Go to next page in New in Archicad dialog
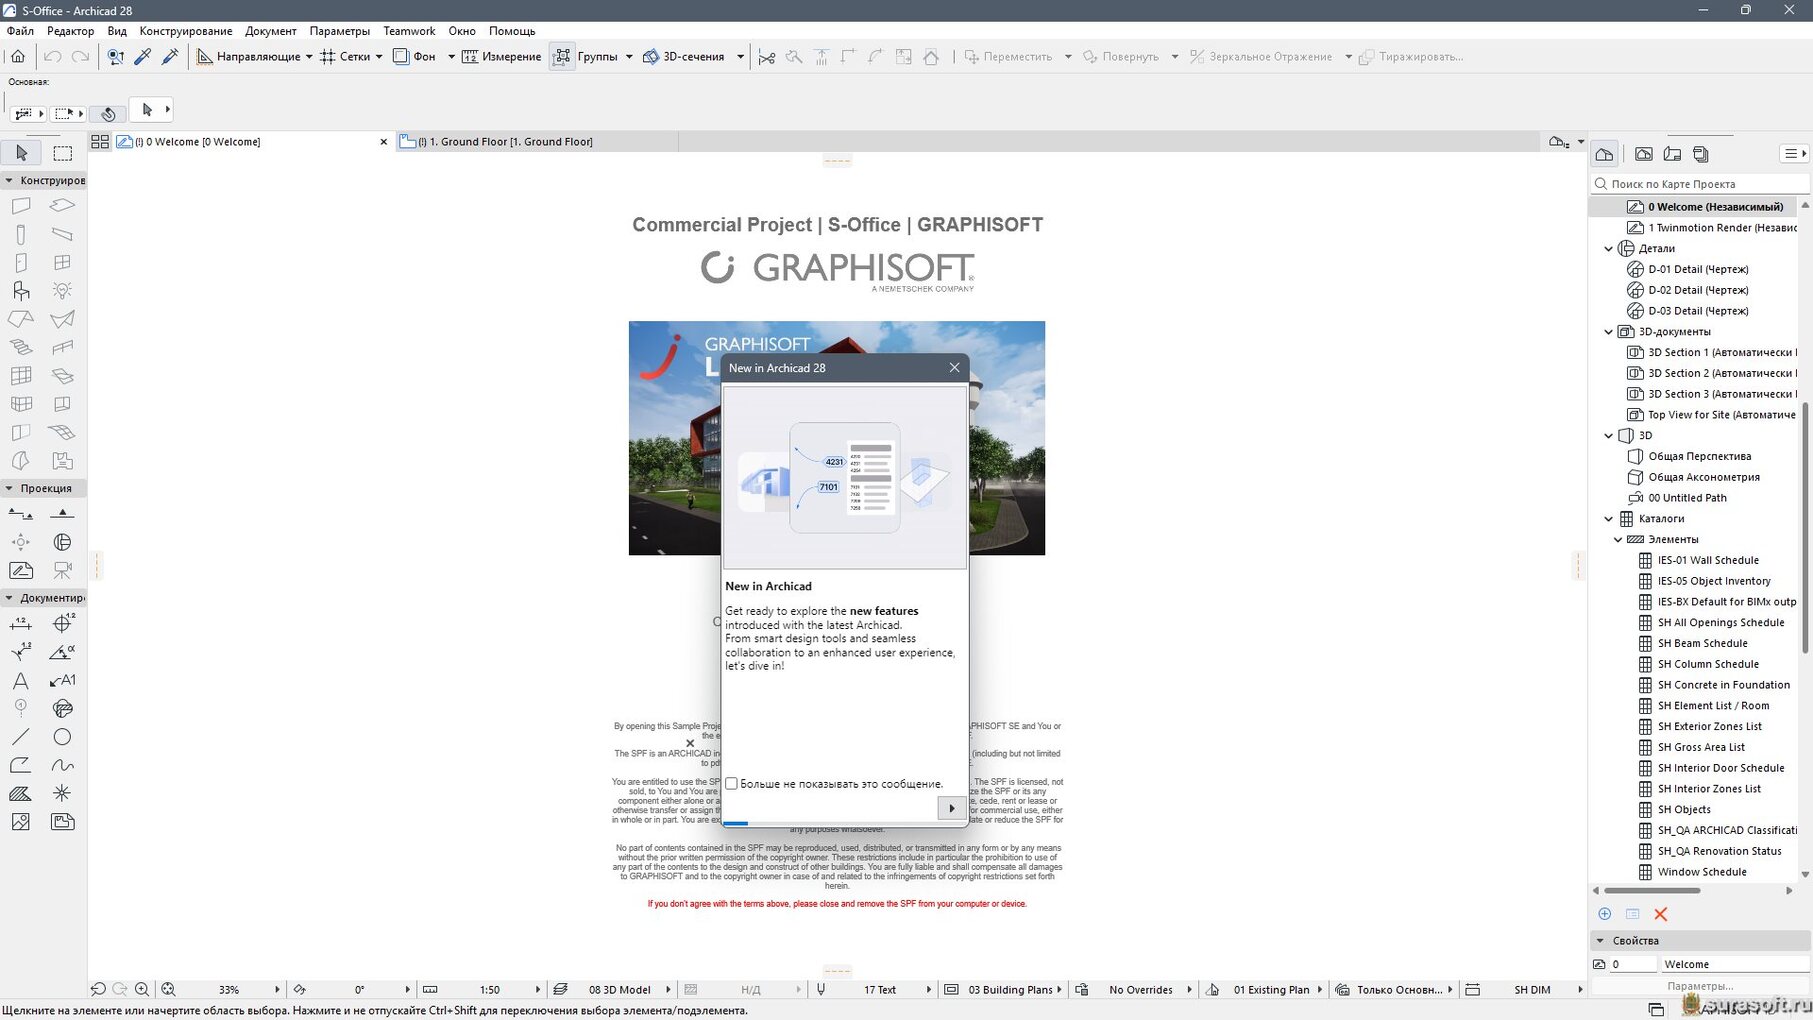 click(952, 808)
